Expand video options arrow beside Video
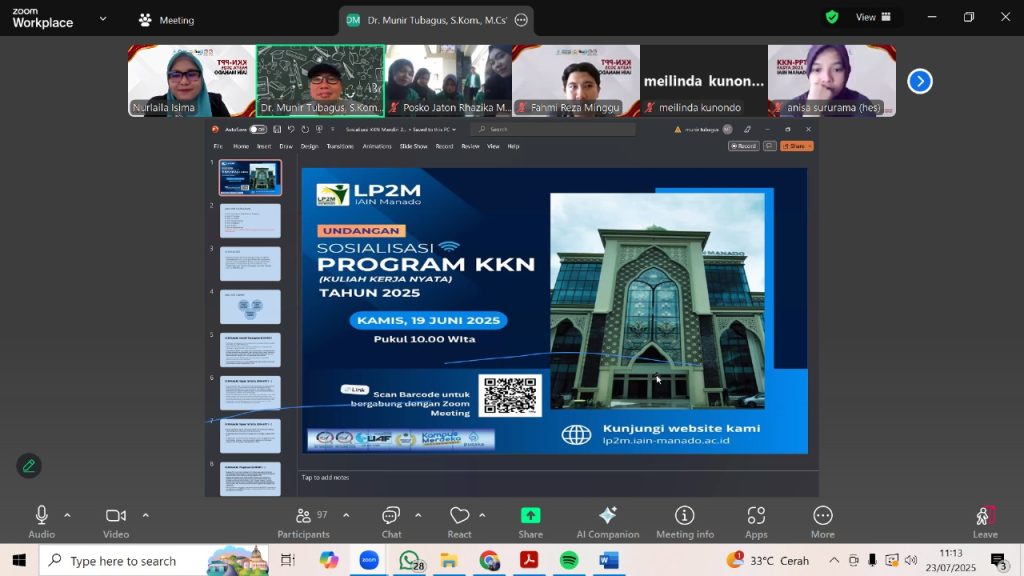Image resolution: width=1024 pixels, height=576 pixels. point(145,515)
